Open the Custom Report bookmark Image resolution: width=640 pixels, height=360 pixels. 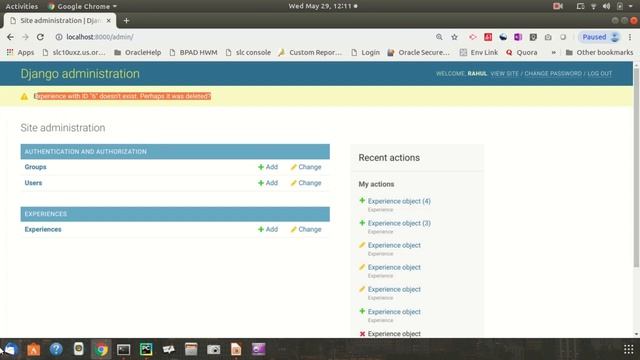[310, 52]
